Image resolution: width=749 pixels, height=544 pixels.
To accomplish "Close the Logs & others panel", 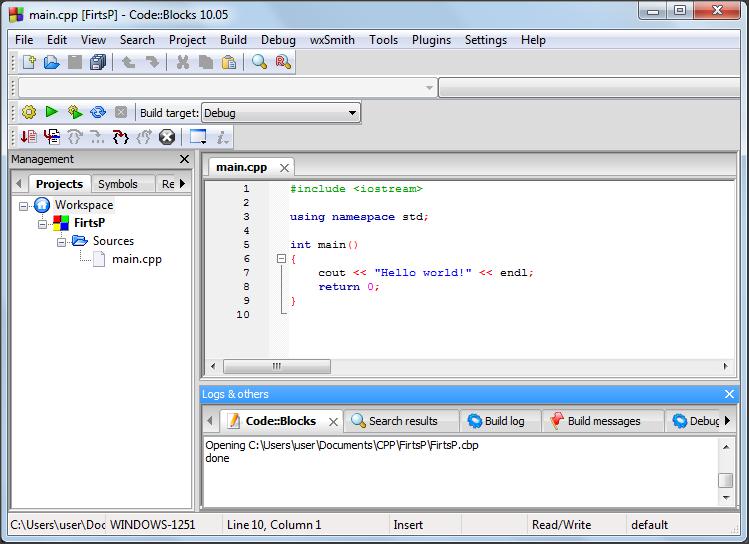I will 729,394.
